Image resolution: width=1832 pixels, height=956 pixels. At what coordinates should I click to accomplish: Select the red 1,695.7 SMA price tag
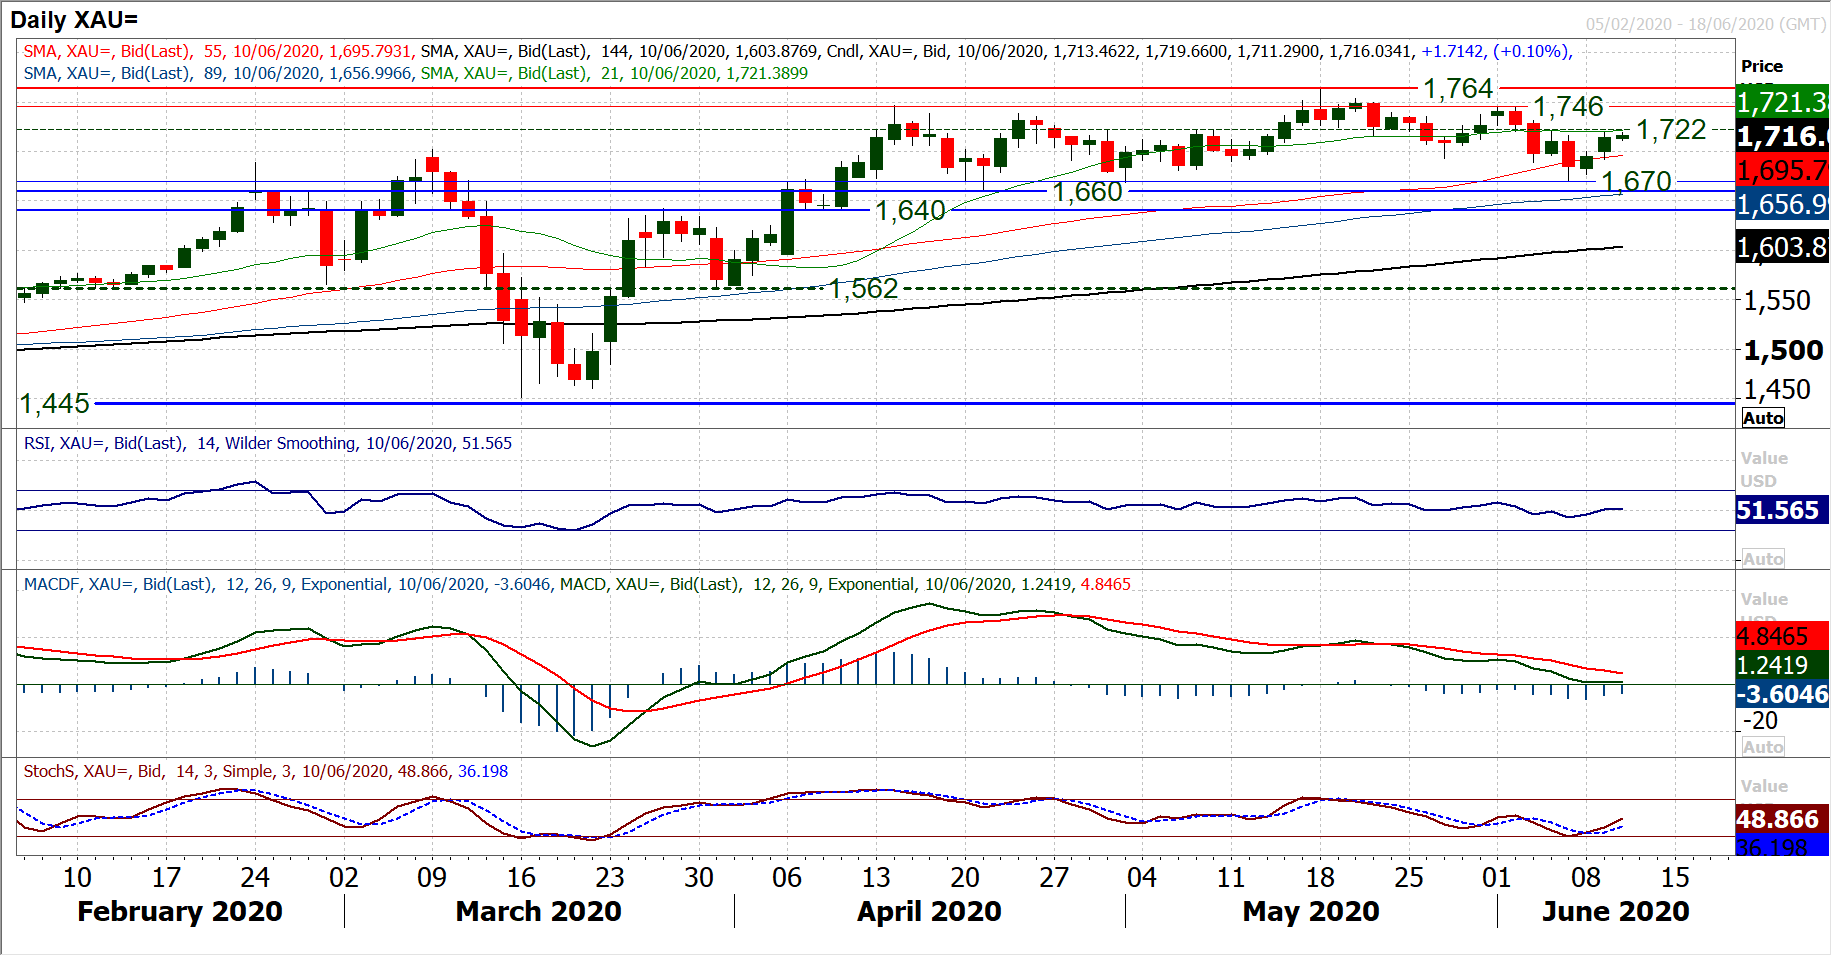point(1782,170)
